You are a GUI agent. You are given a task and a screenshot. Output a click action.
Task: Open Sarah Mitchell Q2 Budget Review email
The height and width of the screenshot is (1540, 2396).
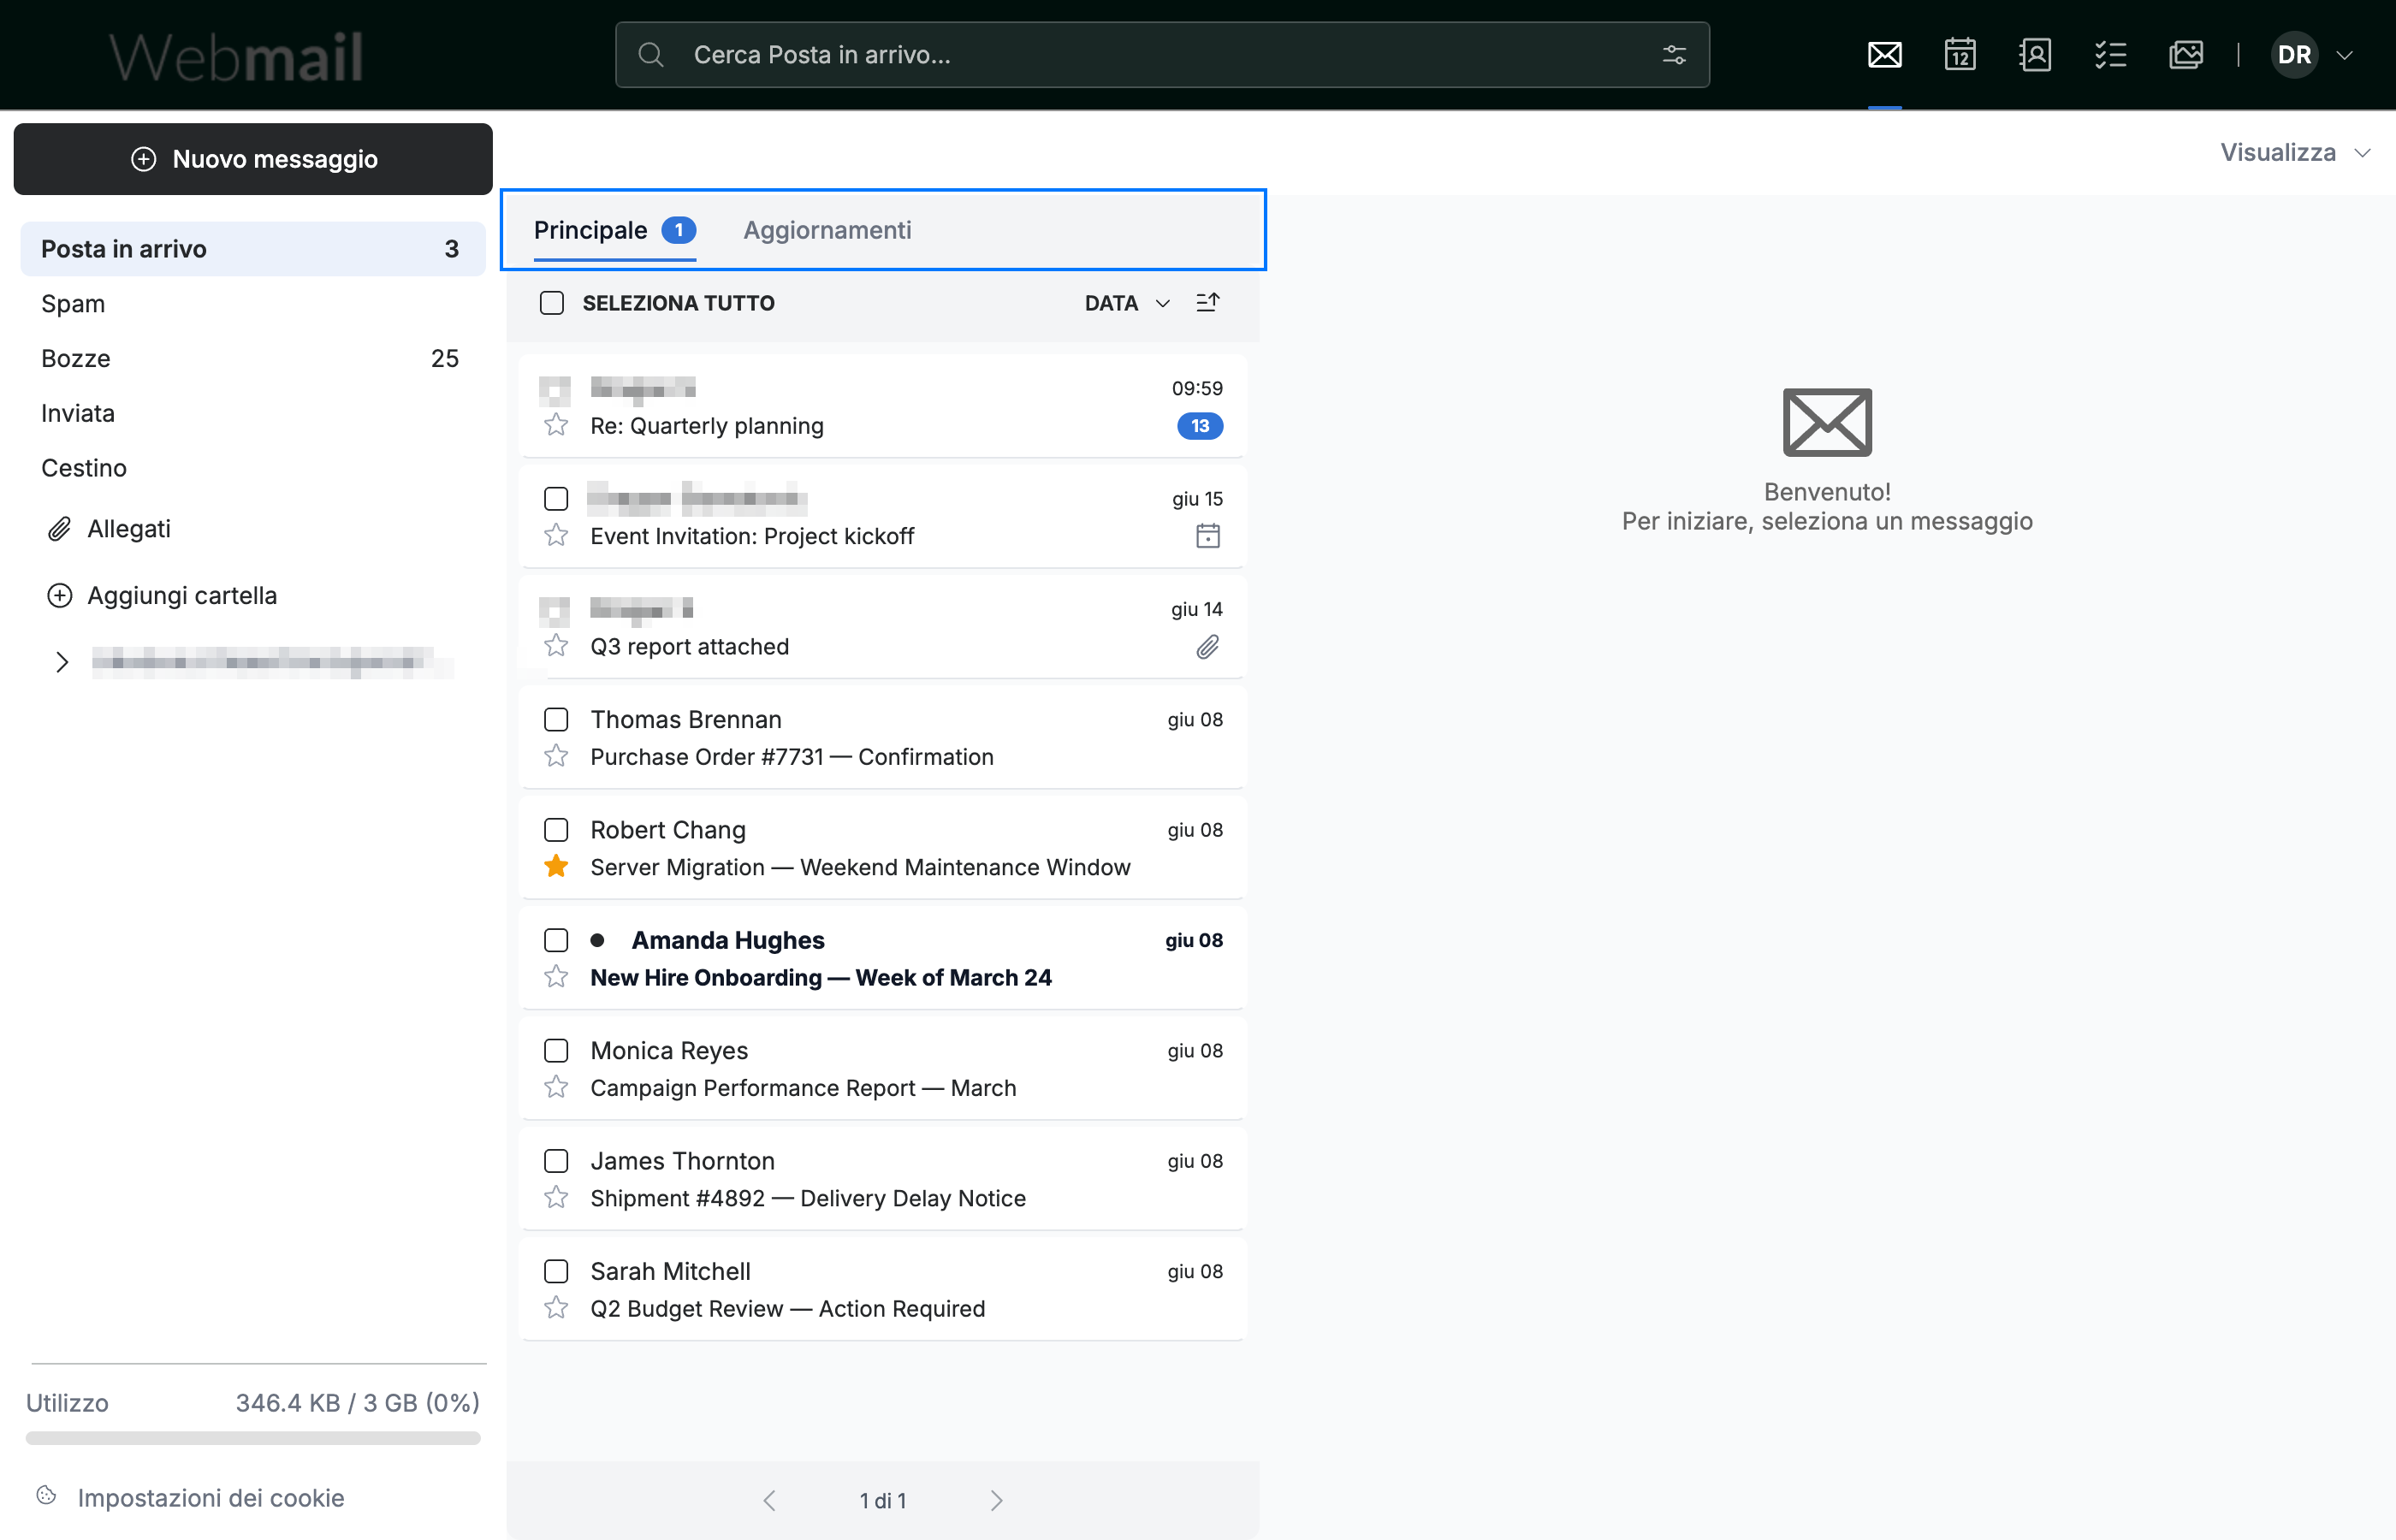883,1290
